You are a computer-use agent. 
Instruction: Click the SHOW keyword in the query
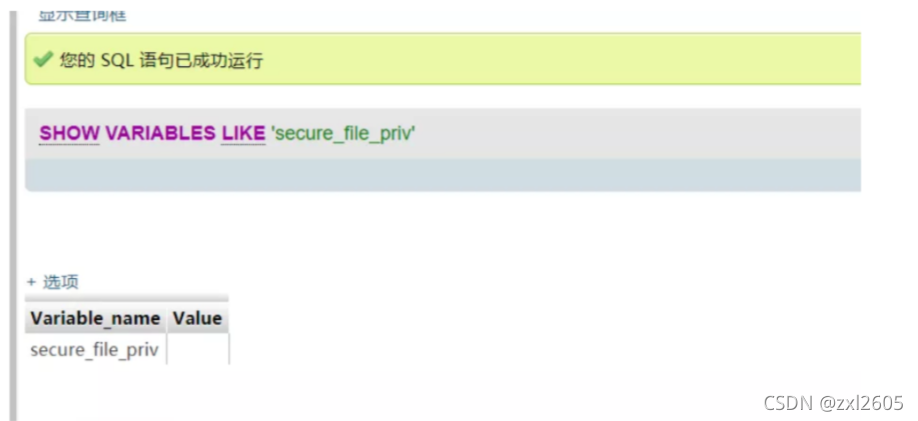(69, 134)
